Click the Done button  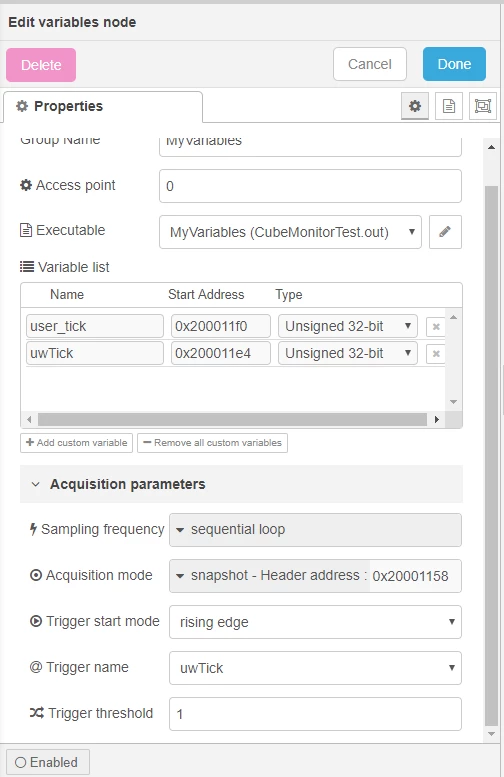pyautogui.click(x=454, y=64)
